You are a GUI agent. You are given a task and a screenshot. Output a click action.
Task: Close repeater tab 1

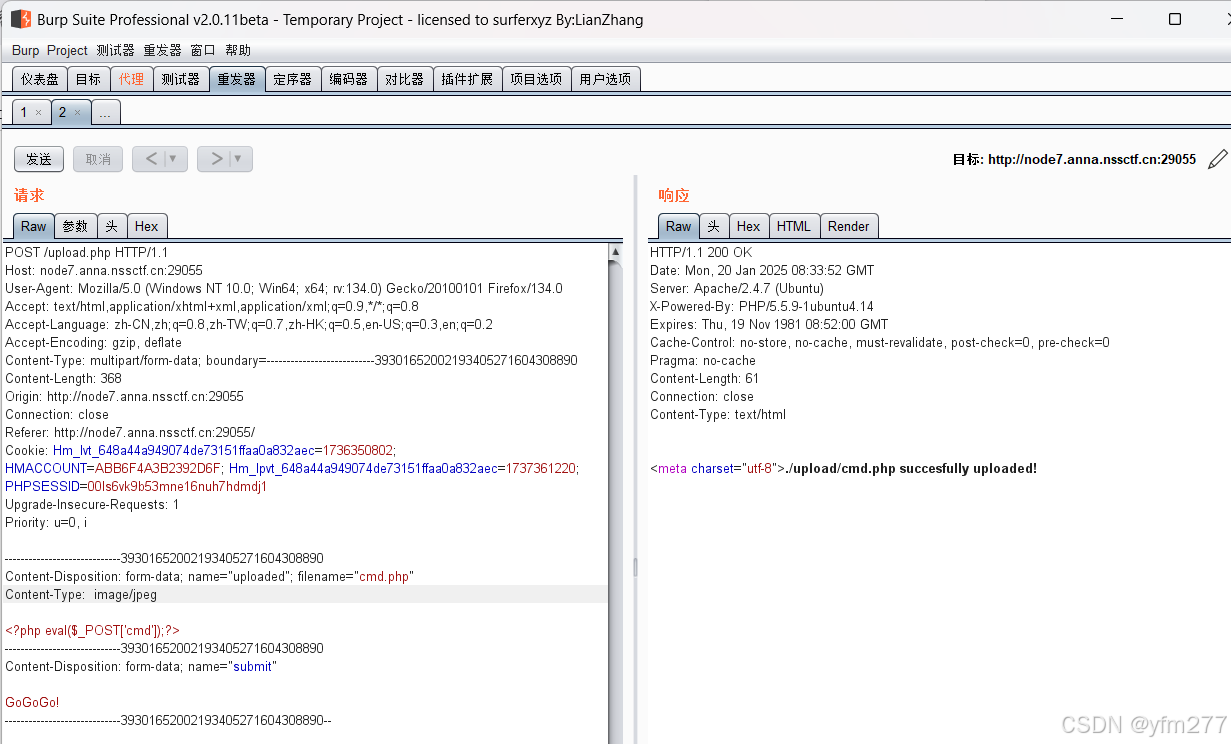(x=38, y=113)
